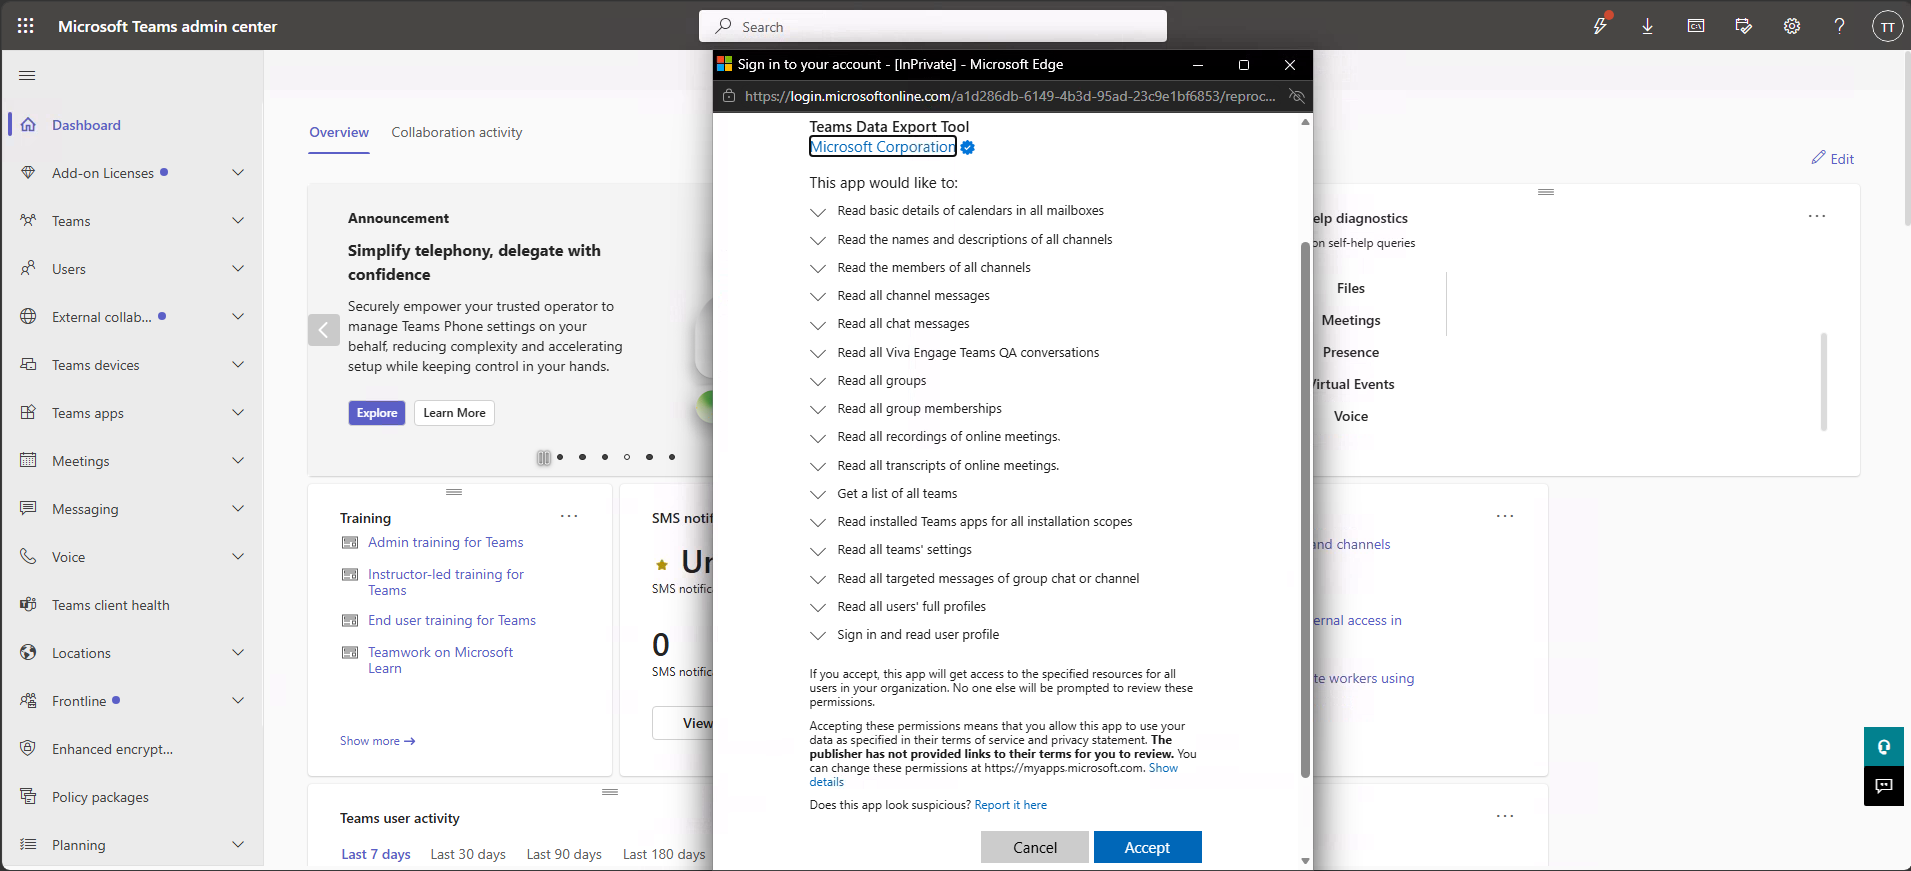Expand 'Read all channel messages' permission
1911x871 pixels.
pos(818,297)
